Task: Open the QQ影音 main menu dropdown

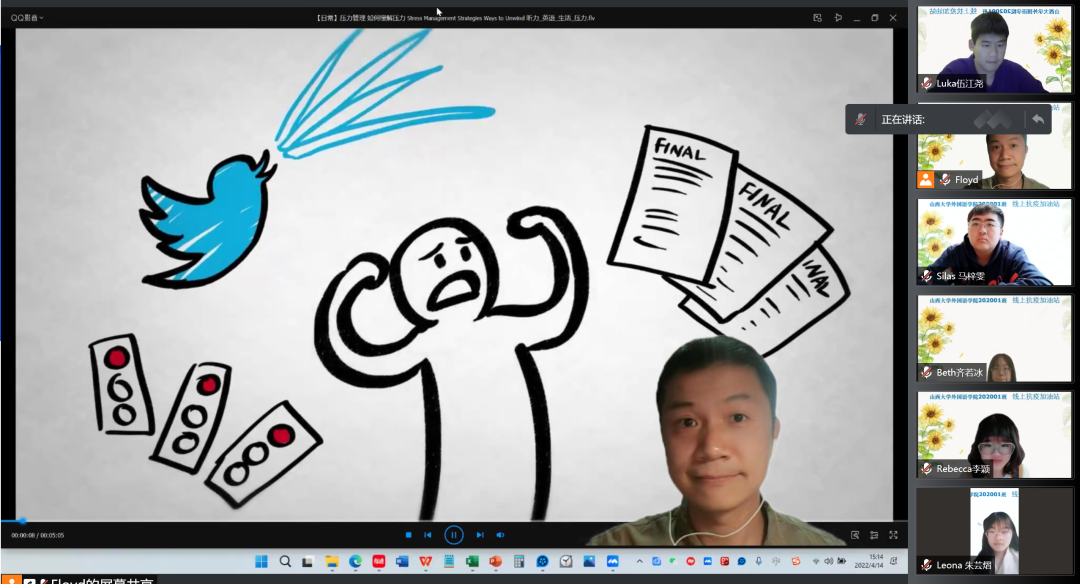Action: tap(27, 18)
